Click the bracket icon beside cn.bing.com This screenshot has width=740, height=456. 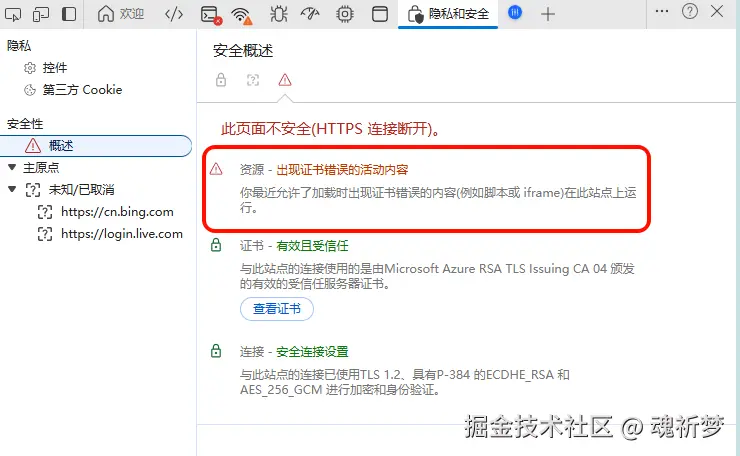45,212
